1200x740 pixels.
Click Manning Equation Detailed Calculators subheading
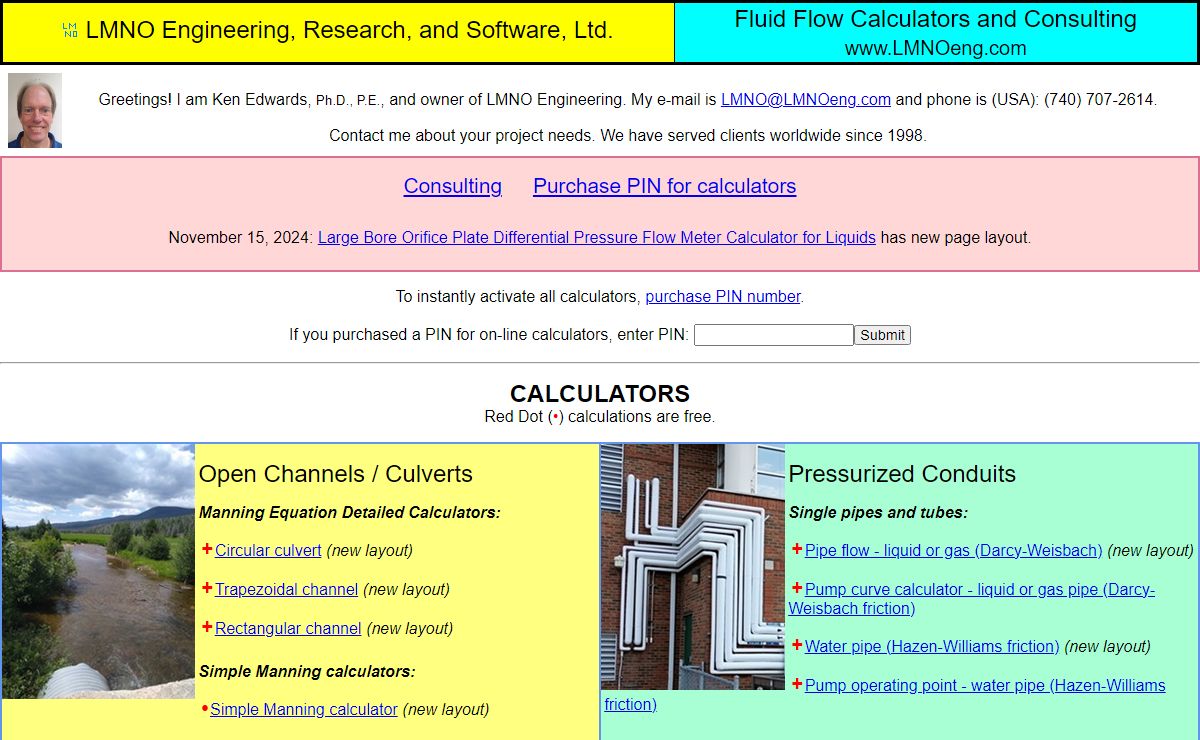coord(349,512)
